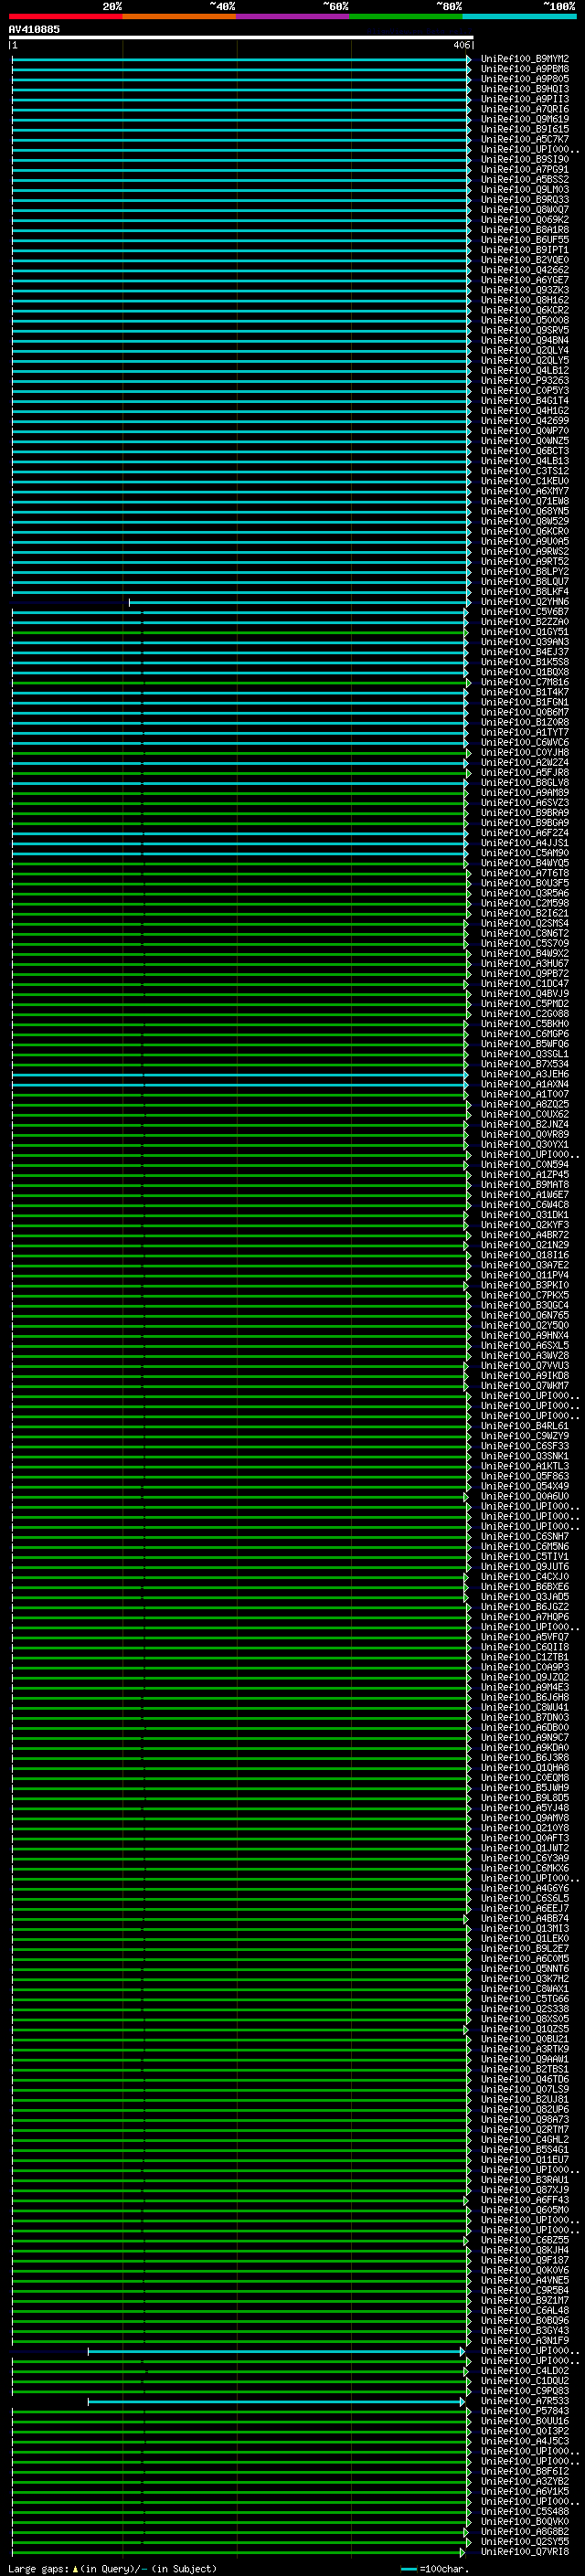The width and height of the screenshot is (585, 2576).
Task: Select hit label UniRef100_Q94BN4
Action: (525, 340)
